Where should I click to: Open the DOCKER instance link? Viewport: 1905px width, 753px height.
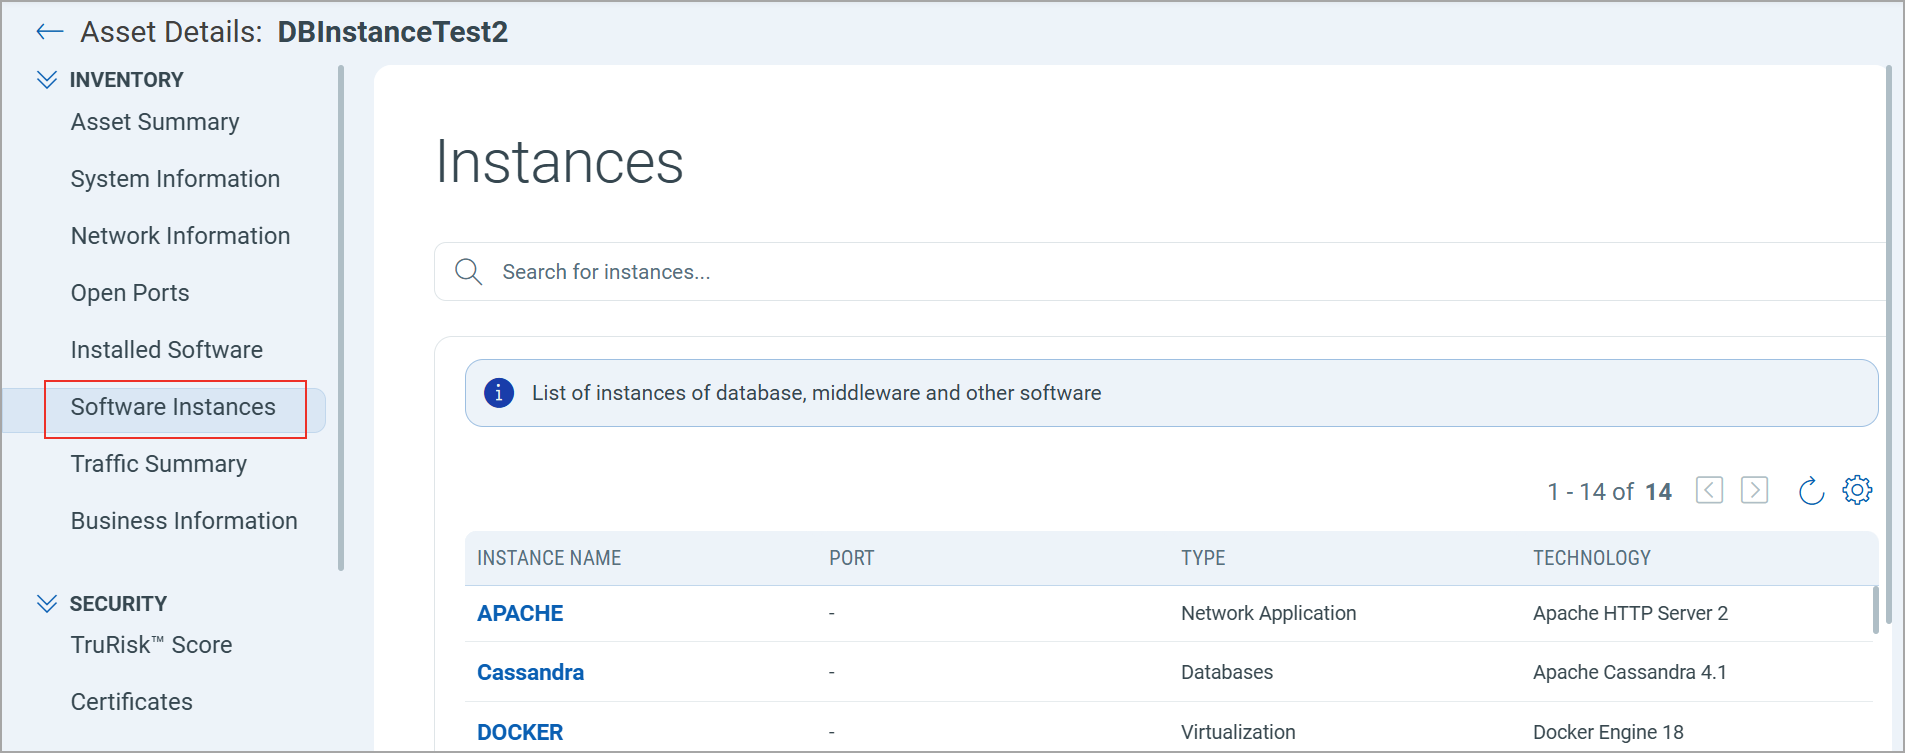(520, 732)
